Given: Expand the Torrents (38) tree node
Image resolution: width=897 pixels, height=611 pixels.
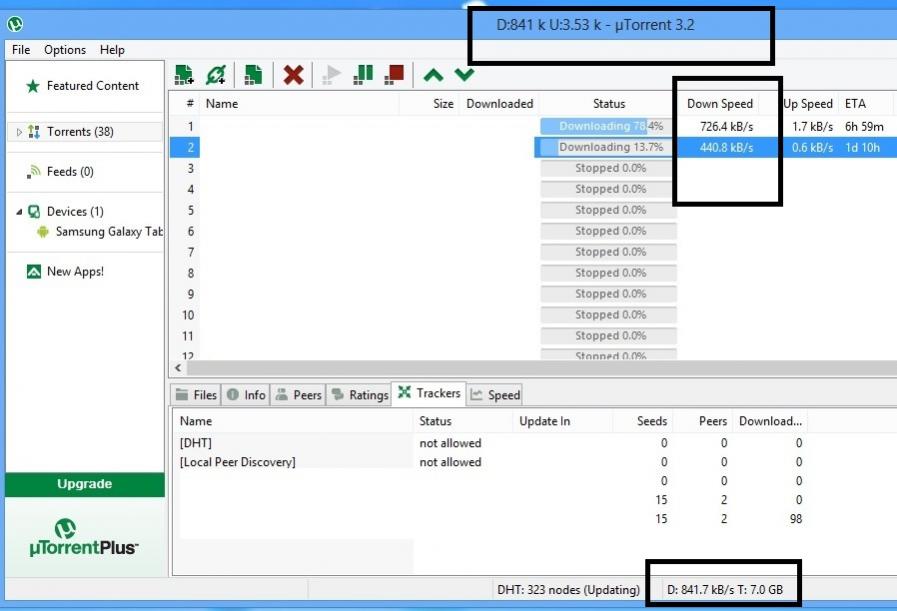Looking at the screenshot, I should [19, 132].
